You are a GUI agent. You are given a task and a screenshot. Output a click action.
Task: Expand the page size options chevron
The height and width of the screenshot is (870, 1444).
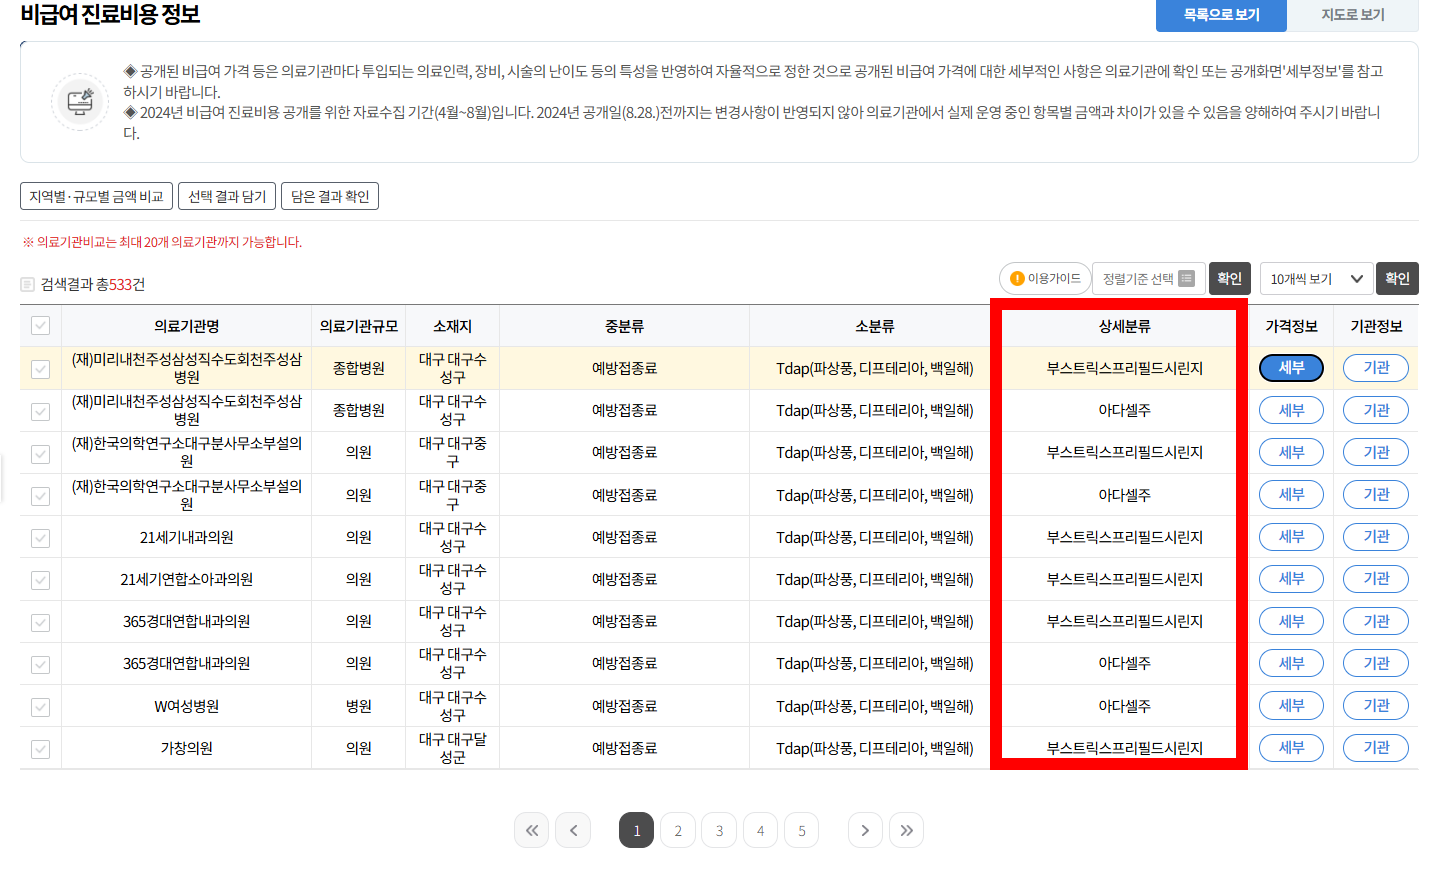(1358, 279)
